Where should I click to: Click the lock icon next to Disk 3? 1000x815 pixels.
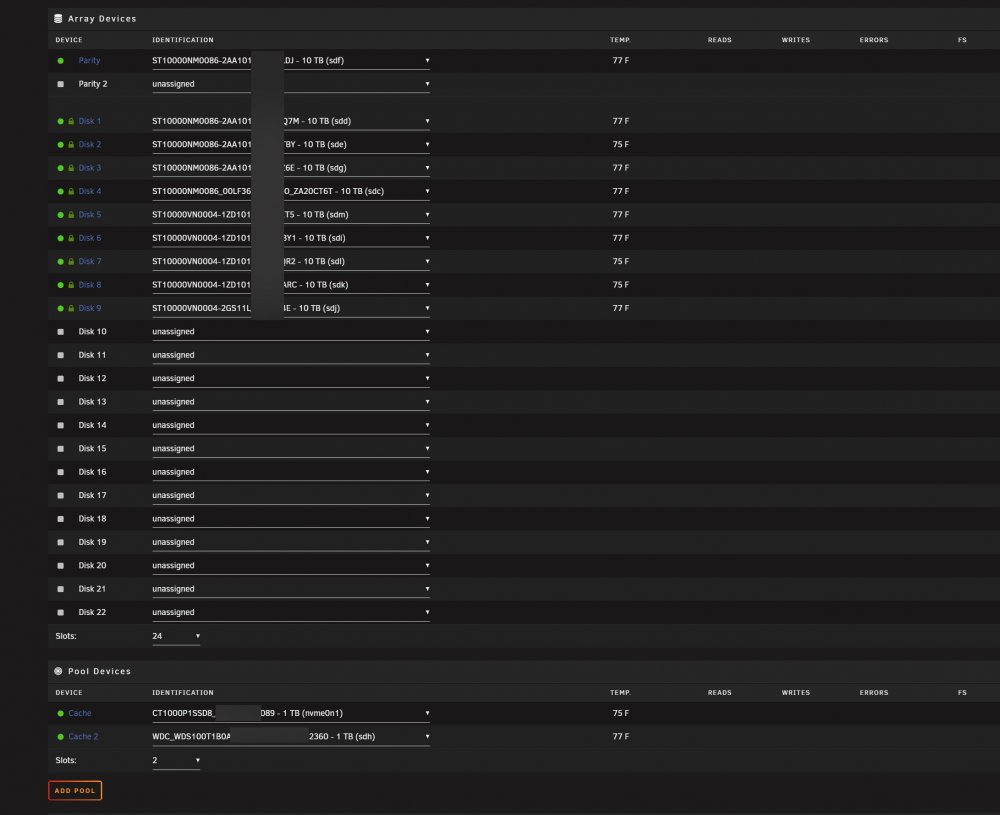(71, 168)
